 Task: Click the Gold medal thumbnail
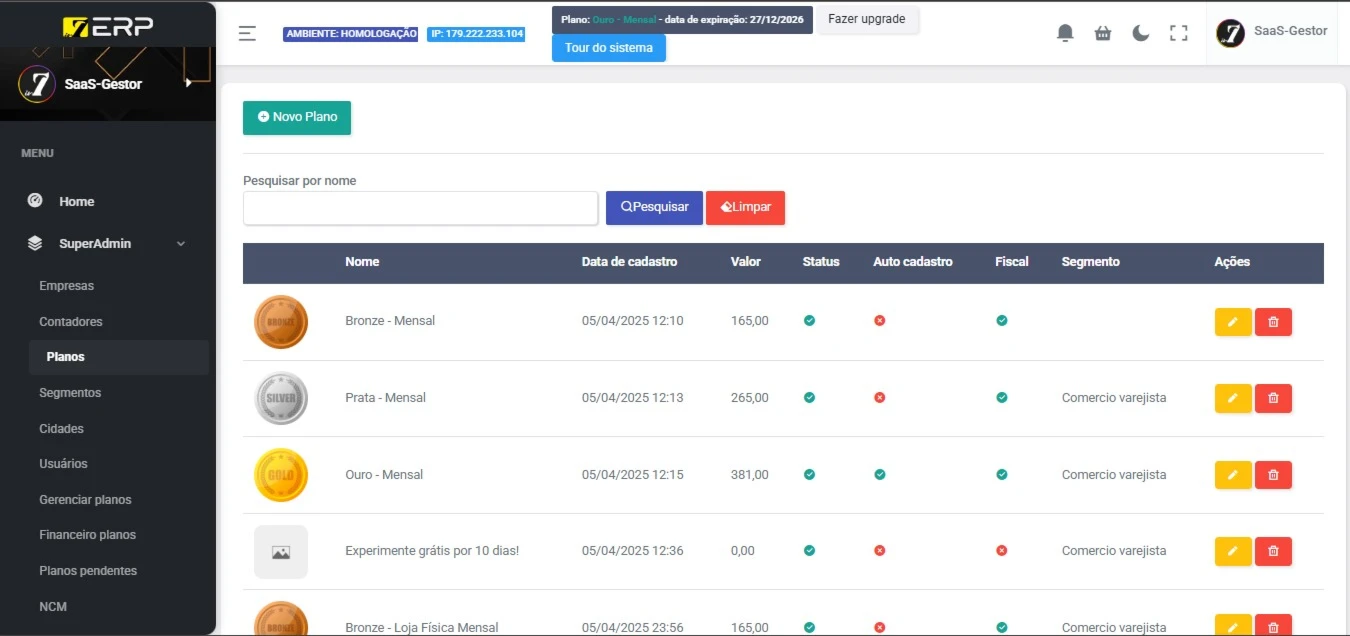[x=281, y=475]
